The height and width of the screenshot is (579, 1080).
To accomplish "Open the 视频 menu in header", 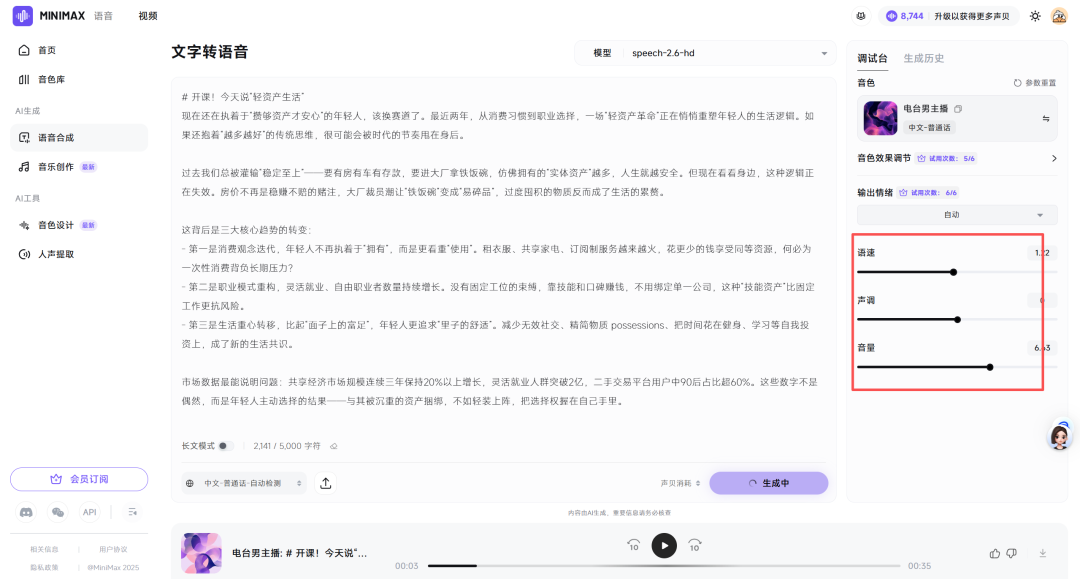I will pyautogui.click(x=147, y=16).
